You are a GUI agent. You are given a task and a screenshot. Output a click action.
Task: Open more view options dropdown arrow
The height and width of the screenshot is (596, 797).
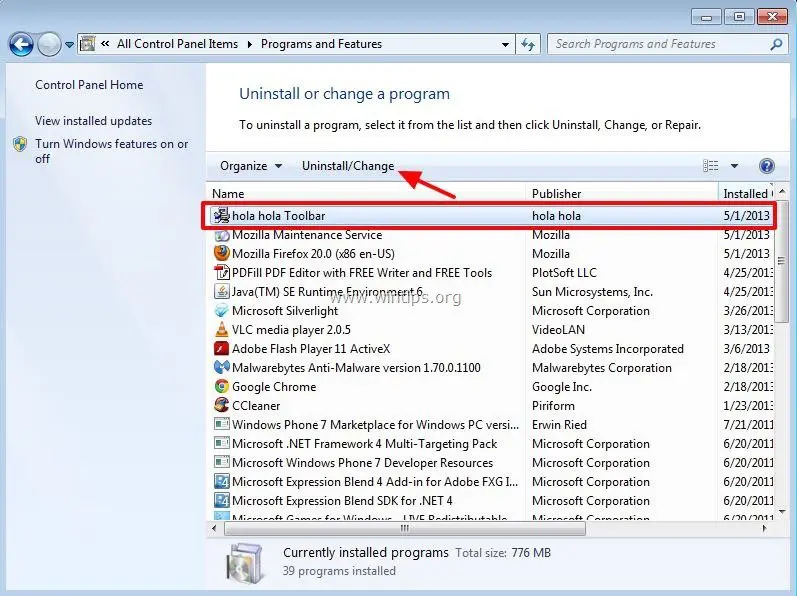tap(734, 166)
